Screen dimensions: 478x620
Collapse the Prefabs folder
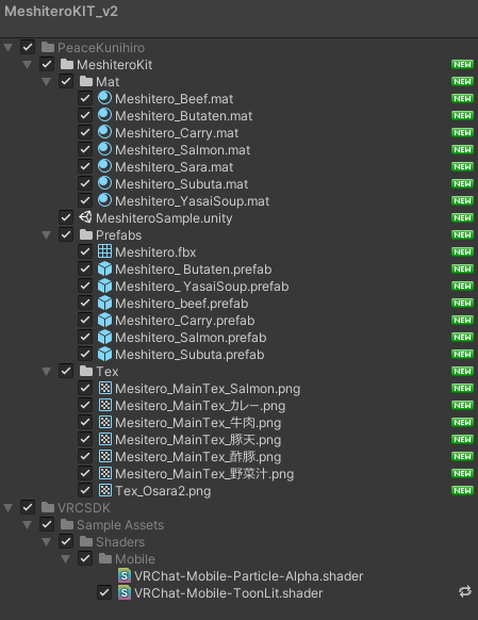pos(46,235)
